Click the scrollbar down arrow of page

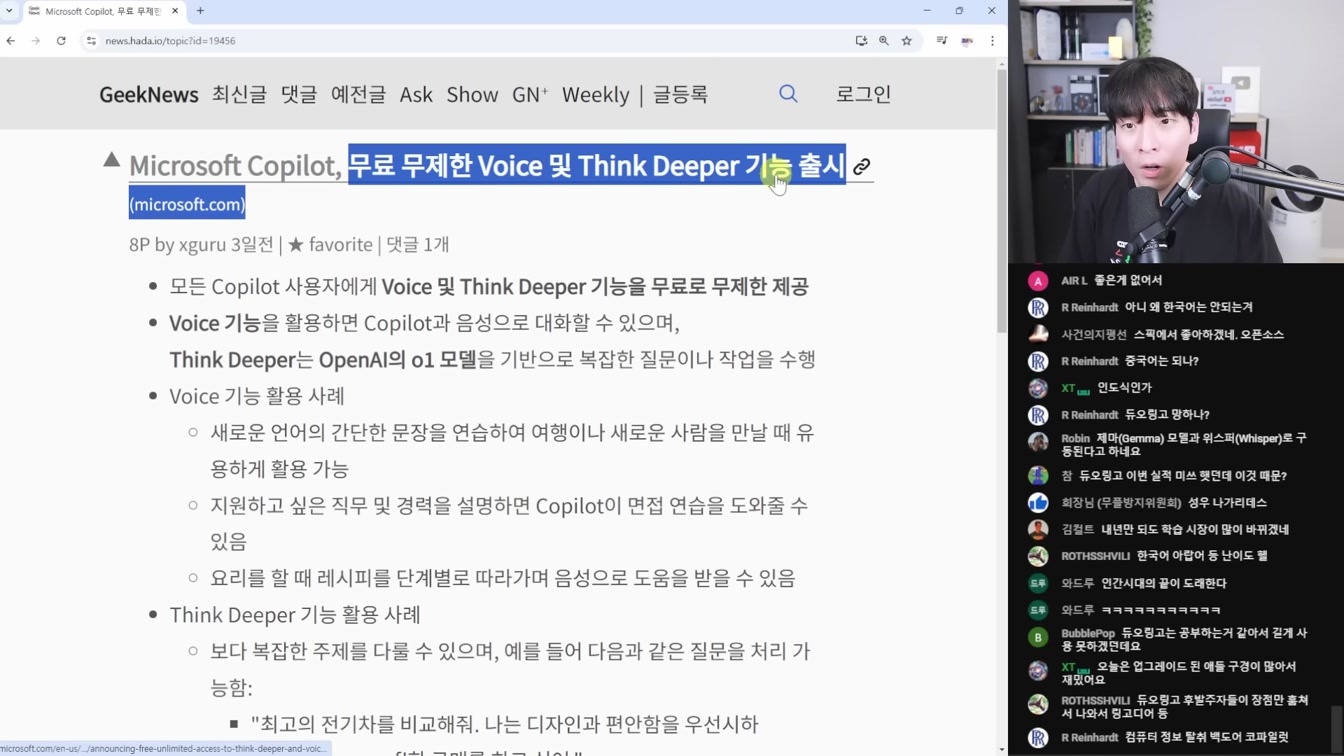(x=1002, y=750)
